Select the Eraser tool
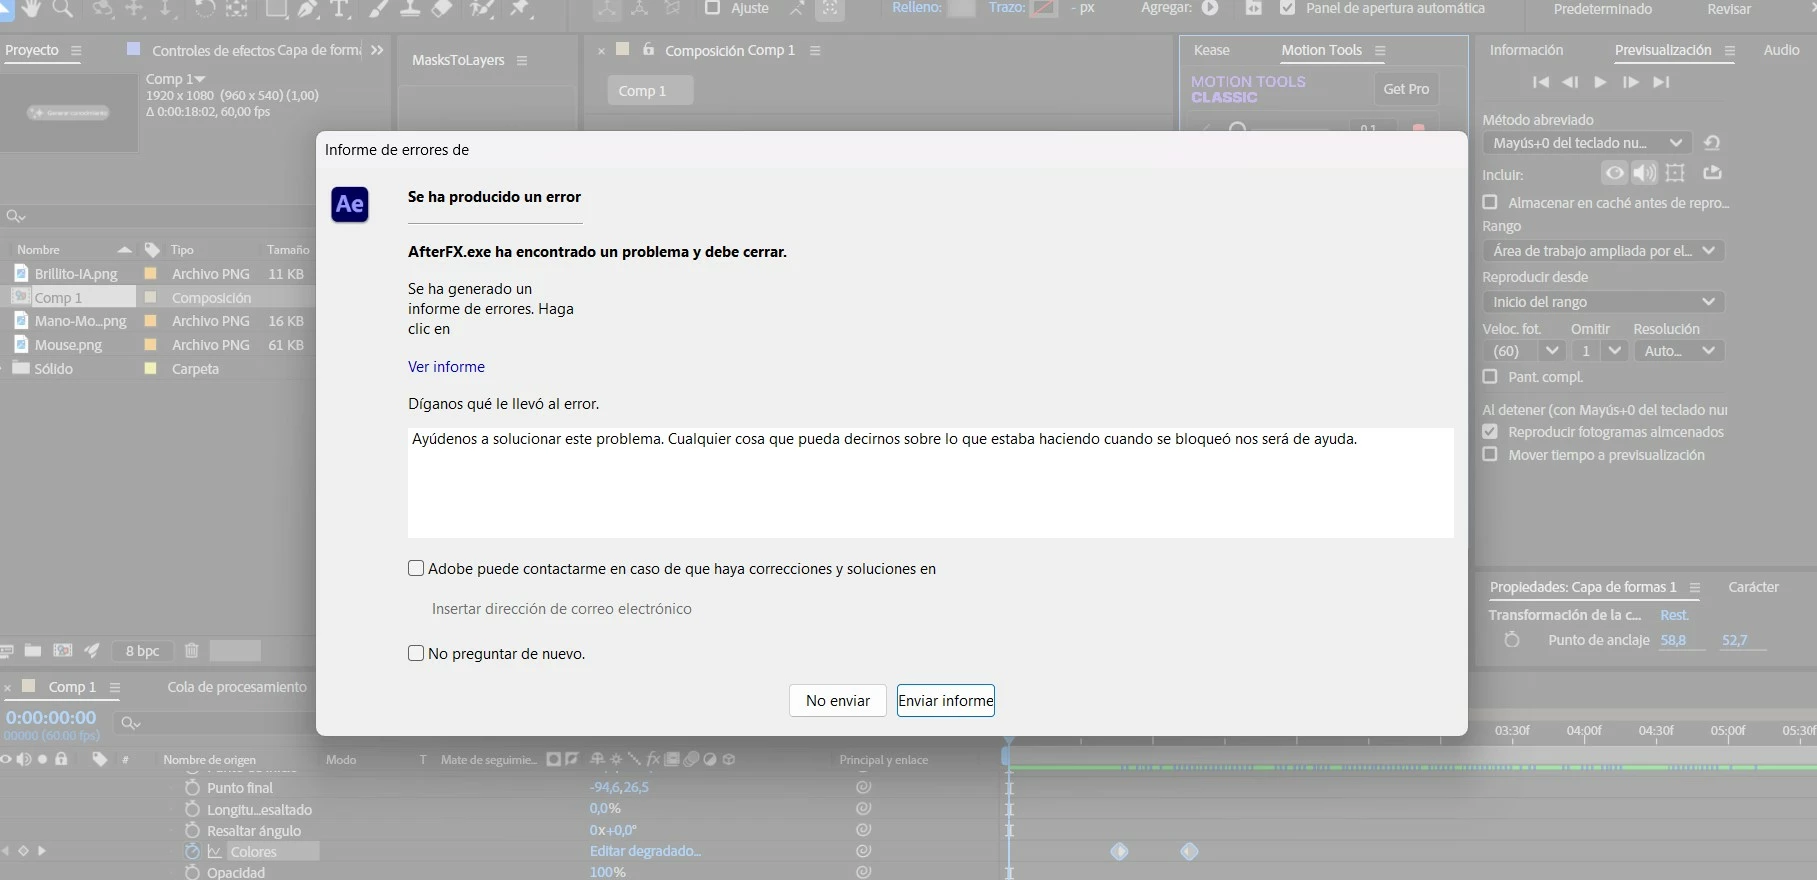 (x=442, y=8)
